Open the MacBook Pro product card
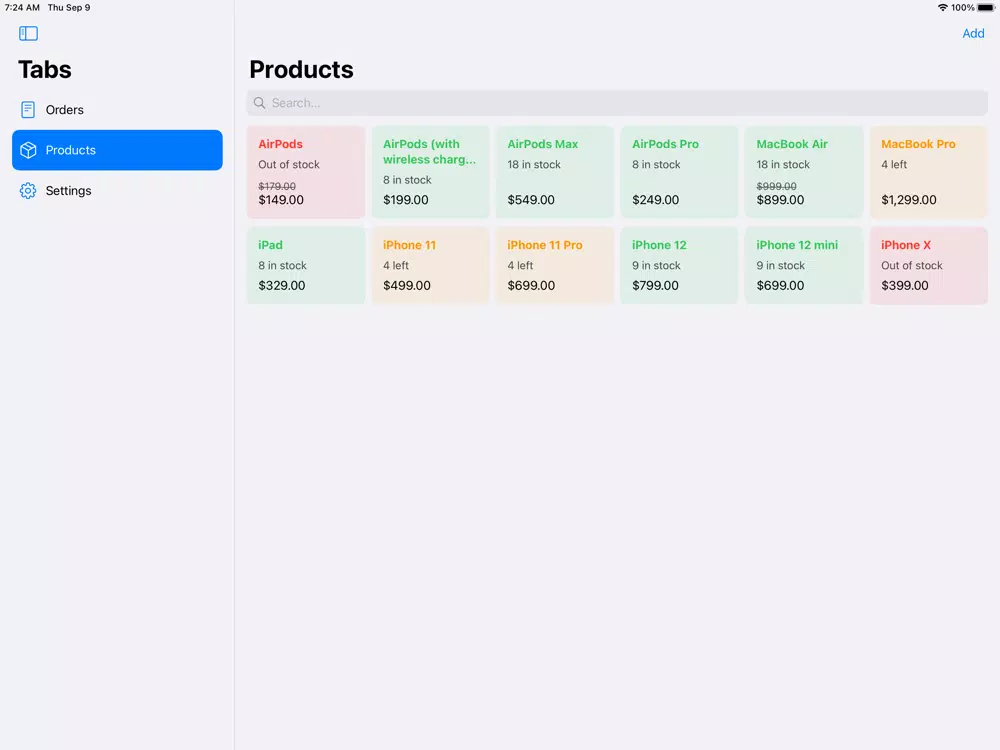The image size is (1000, 750). pos(928,172)
